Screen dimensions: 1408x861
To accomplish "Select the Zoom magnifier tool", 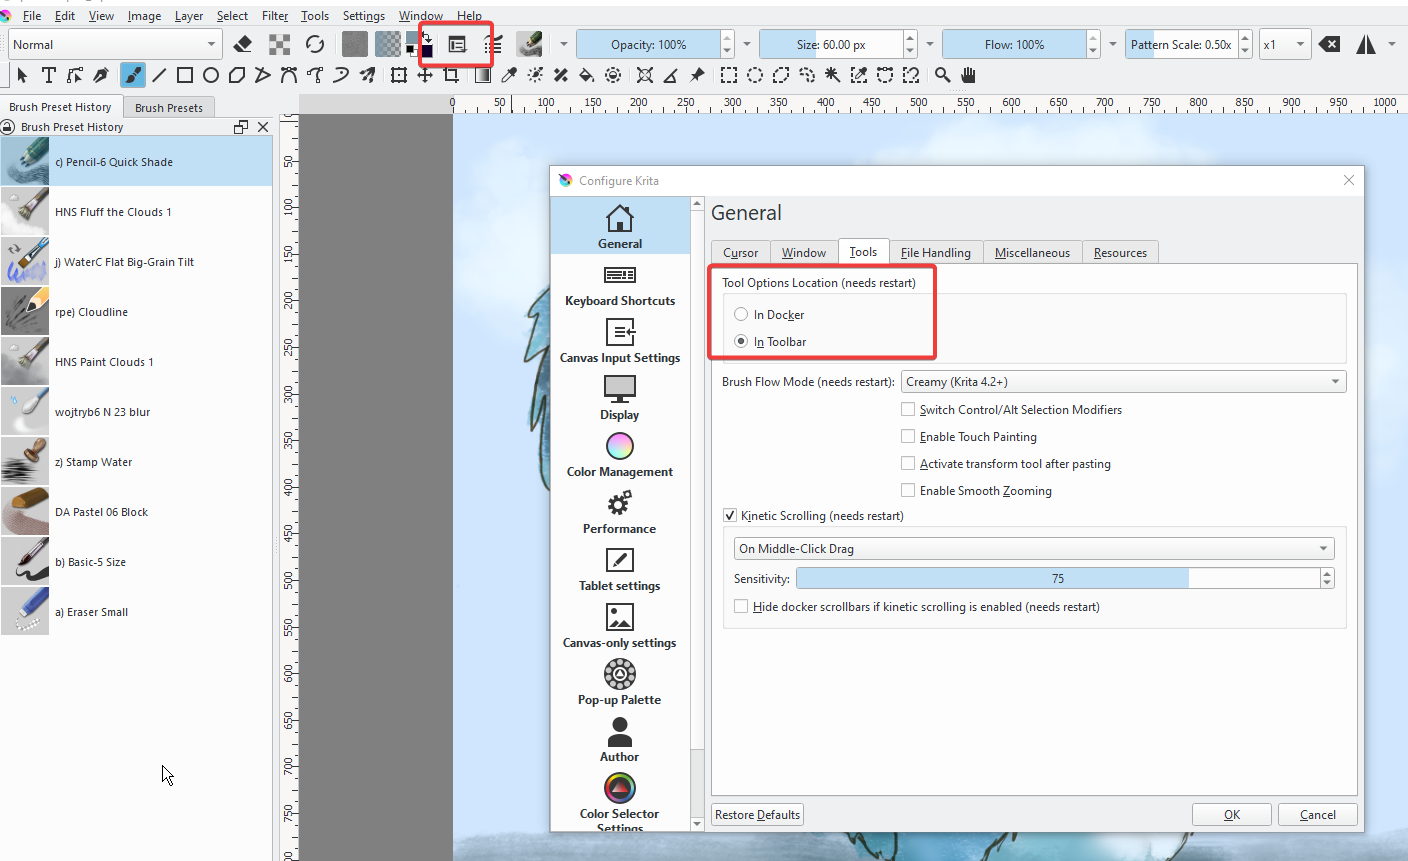I will pos(942,75).
